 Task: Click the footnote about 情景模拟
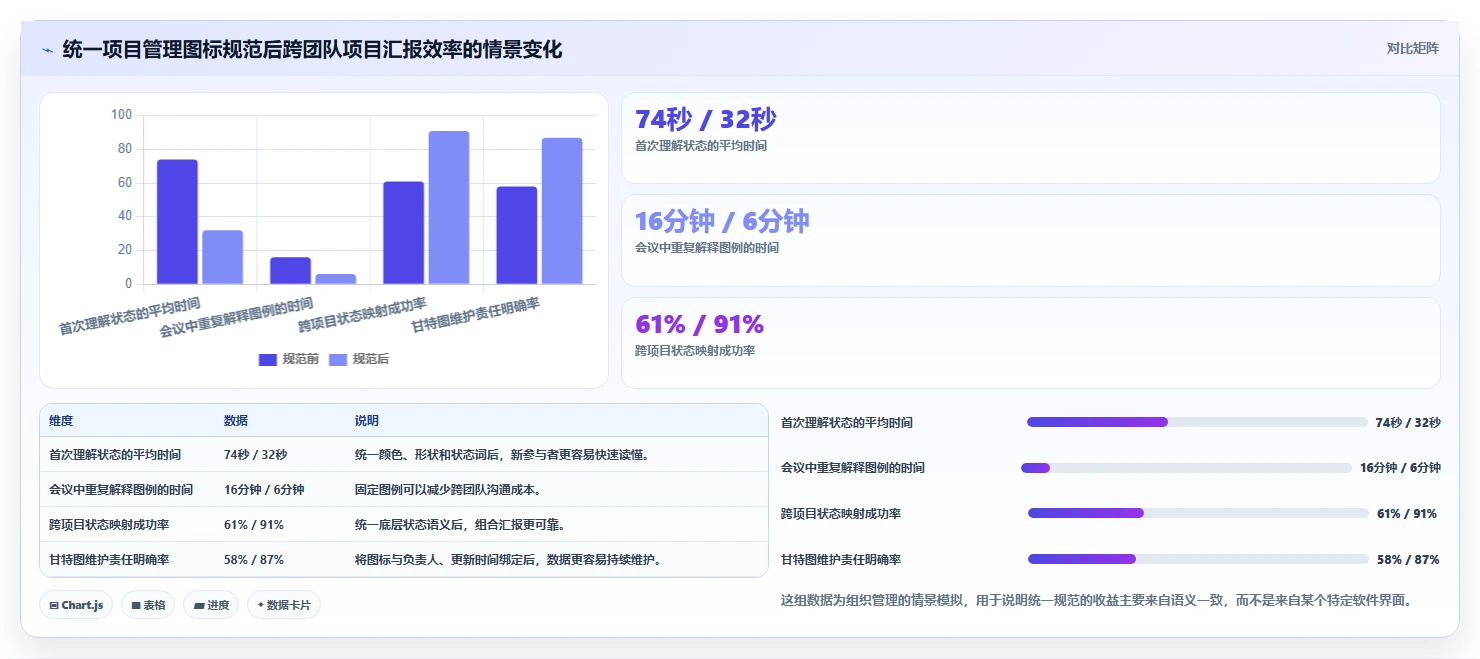pos(1096,601)
